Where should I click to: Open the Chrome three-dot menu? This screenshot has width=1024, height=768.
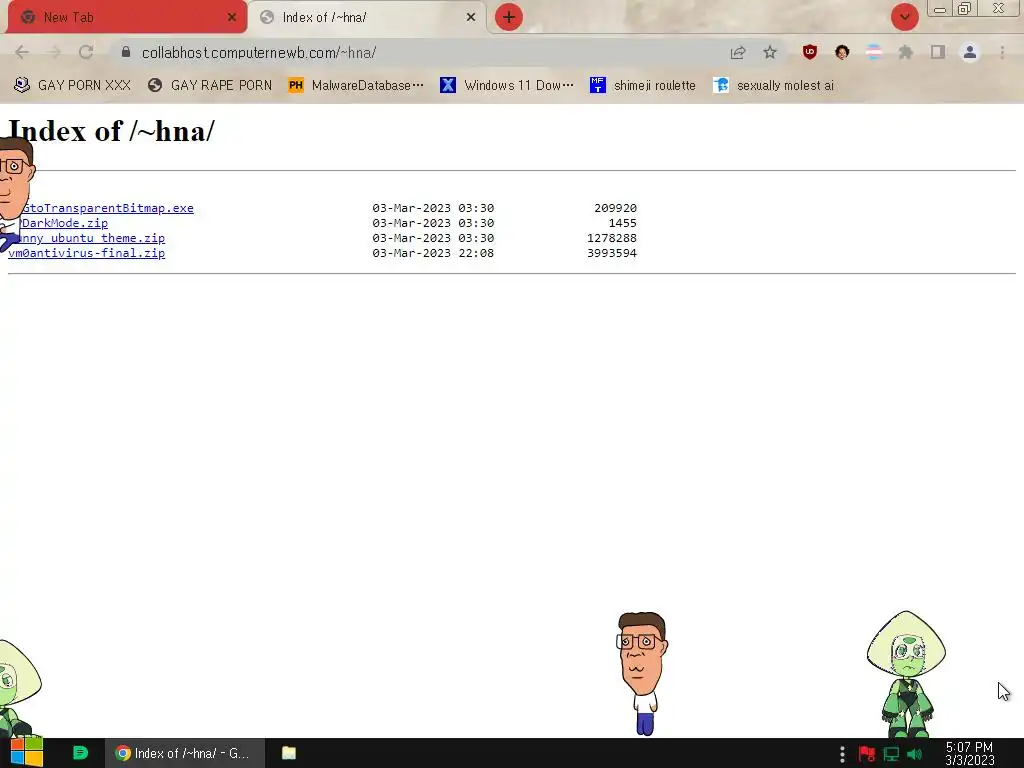coord(1002,52)
